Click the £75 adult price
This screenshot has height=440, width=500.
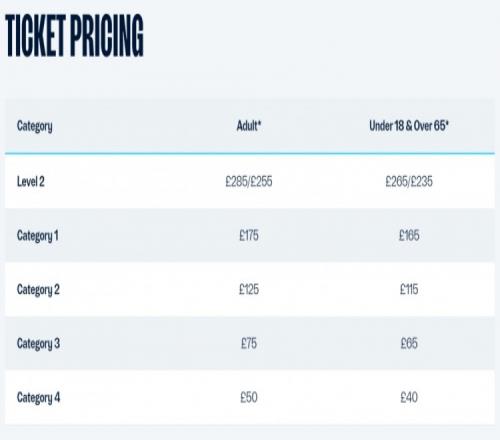tap(249, 343)
